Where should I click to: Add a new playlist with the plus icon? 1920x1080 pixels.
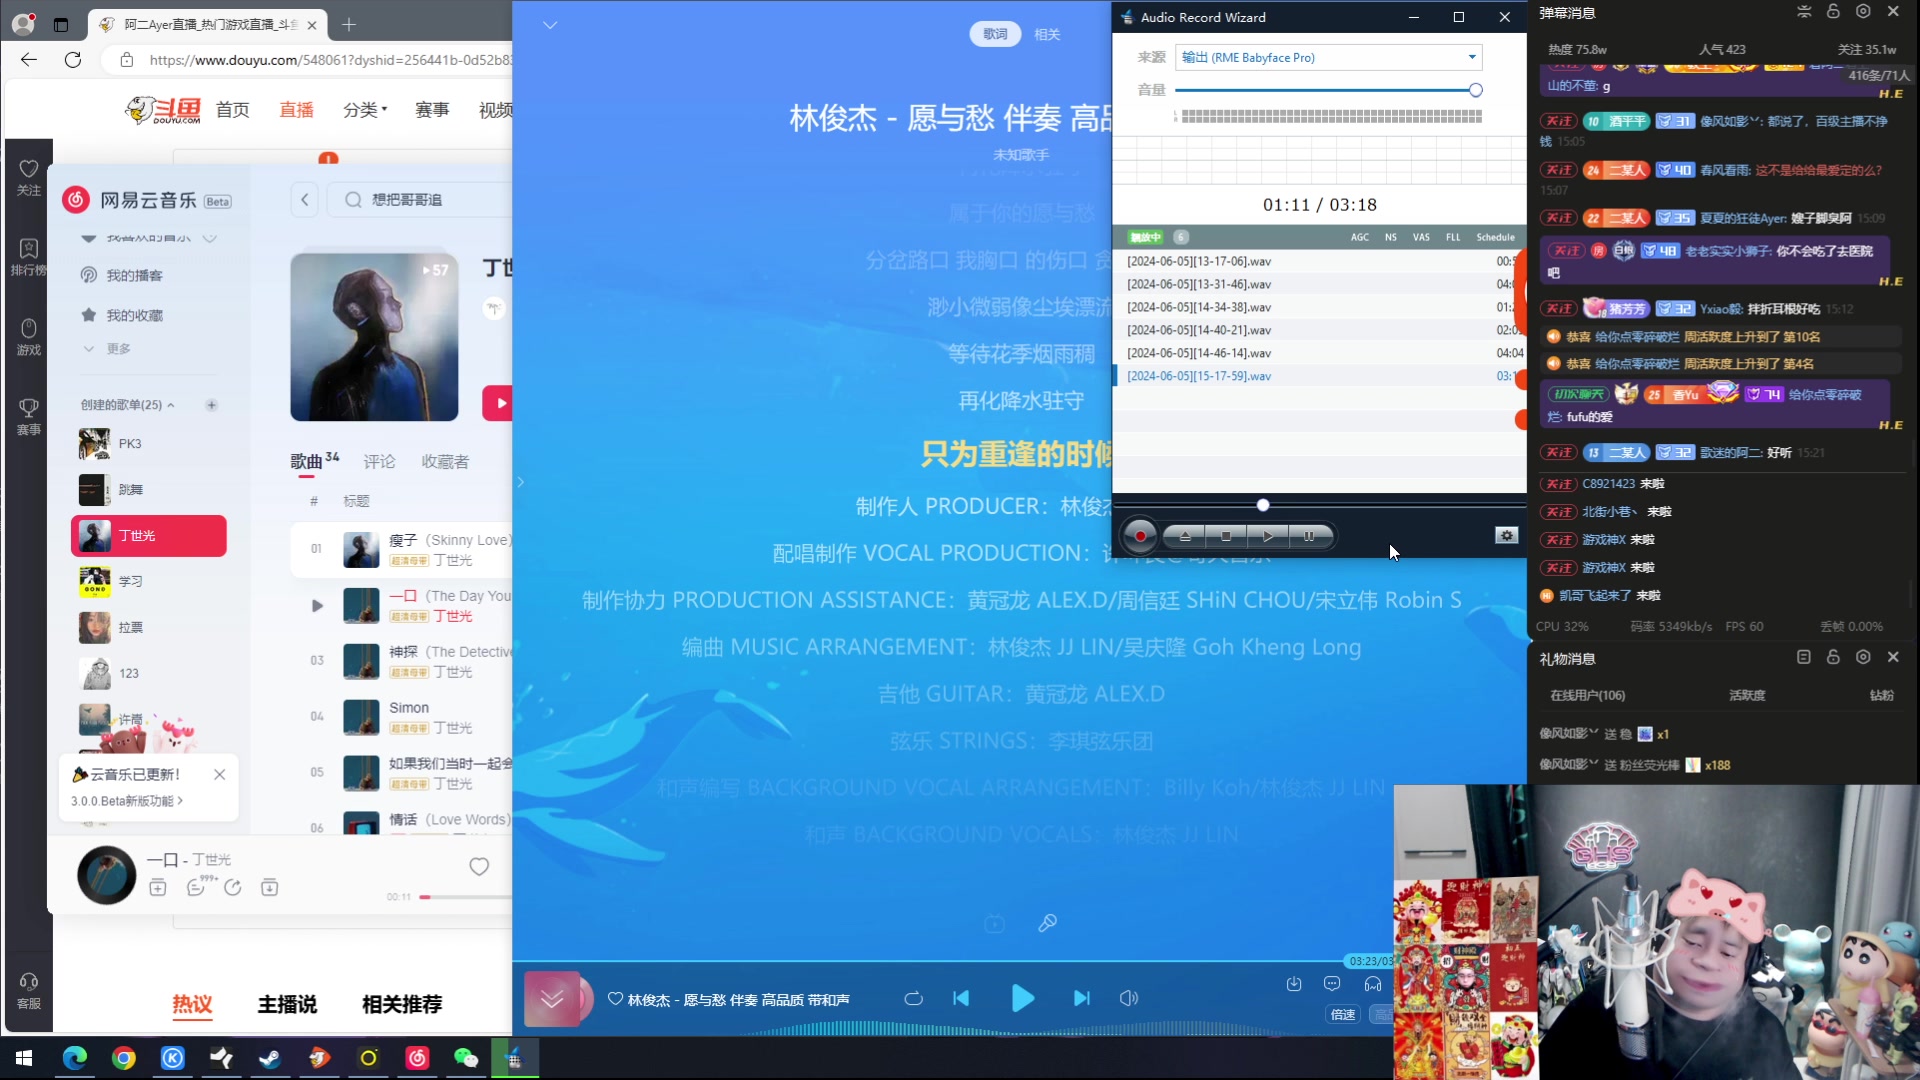coord(211,405)
